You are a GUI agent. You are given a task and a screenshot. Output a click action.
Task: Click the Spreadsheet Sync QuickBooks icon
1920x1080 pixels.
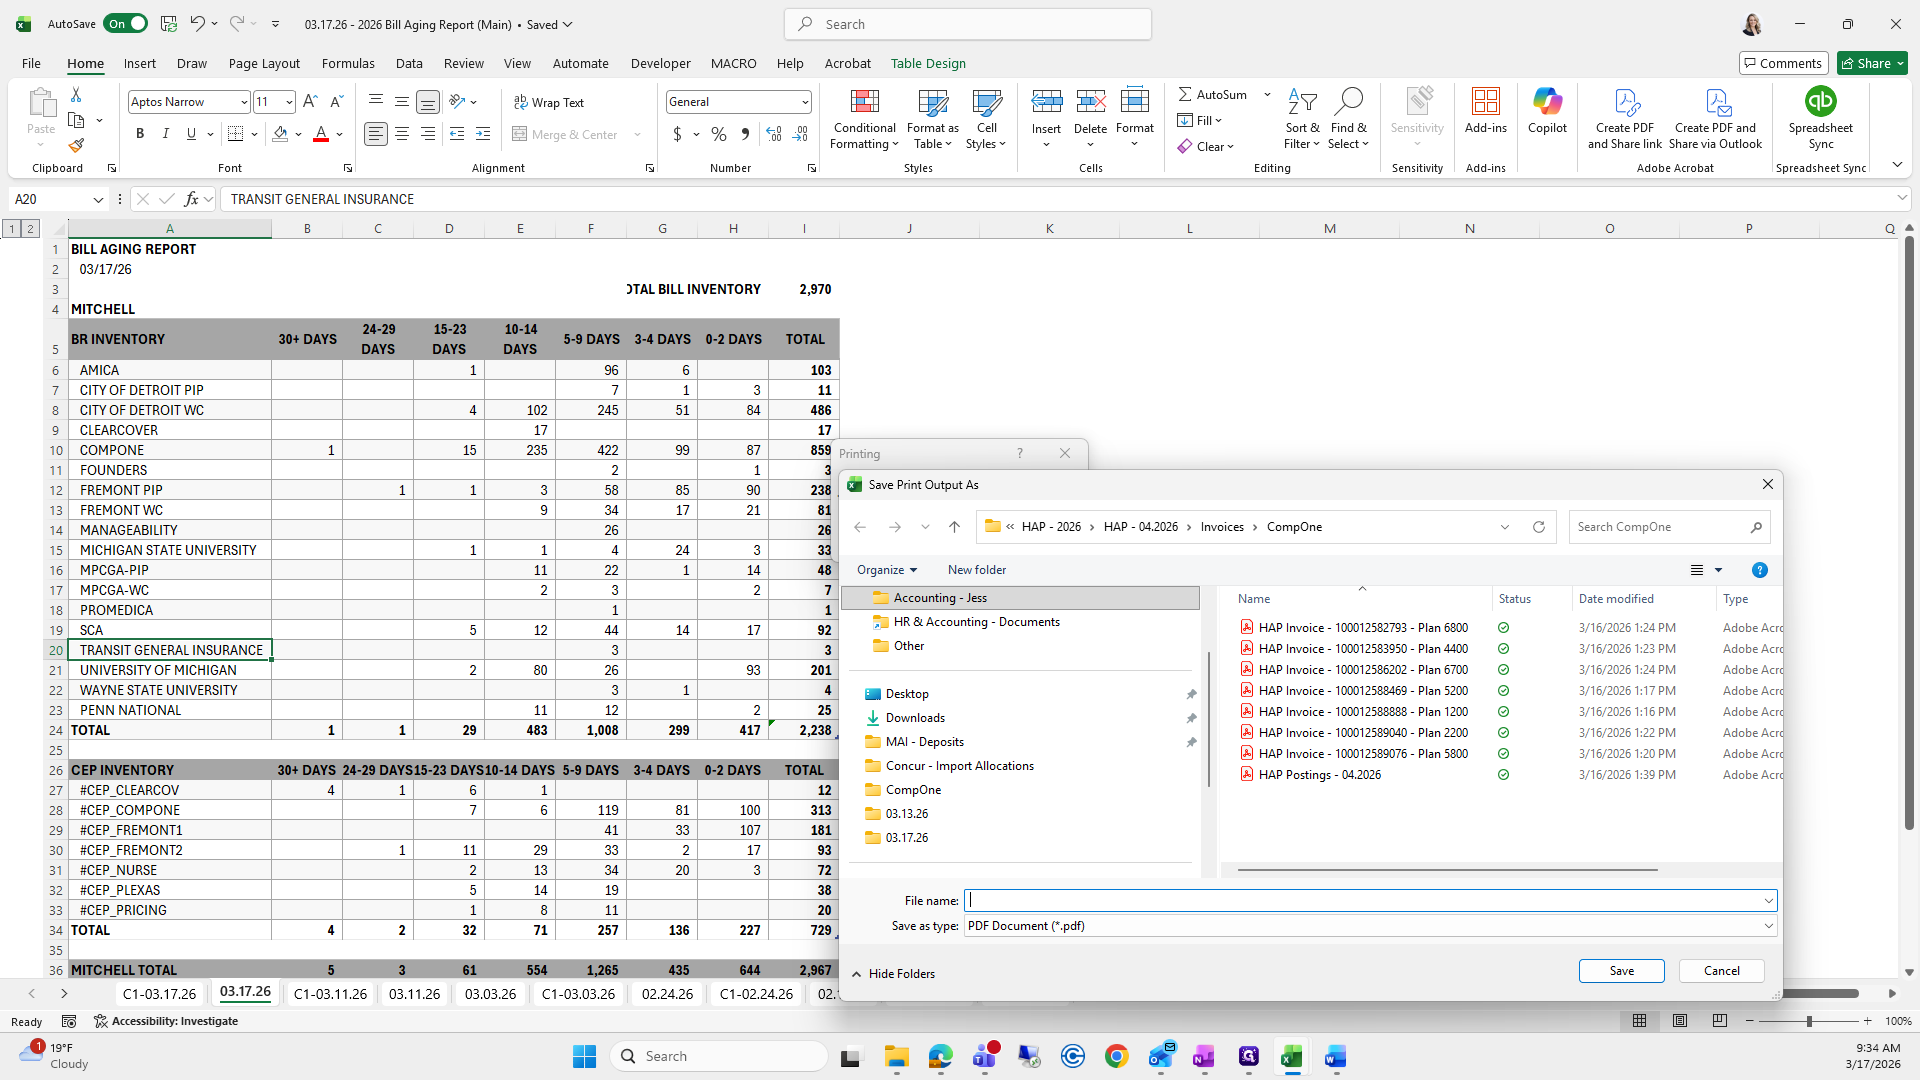point(1820,102)
